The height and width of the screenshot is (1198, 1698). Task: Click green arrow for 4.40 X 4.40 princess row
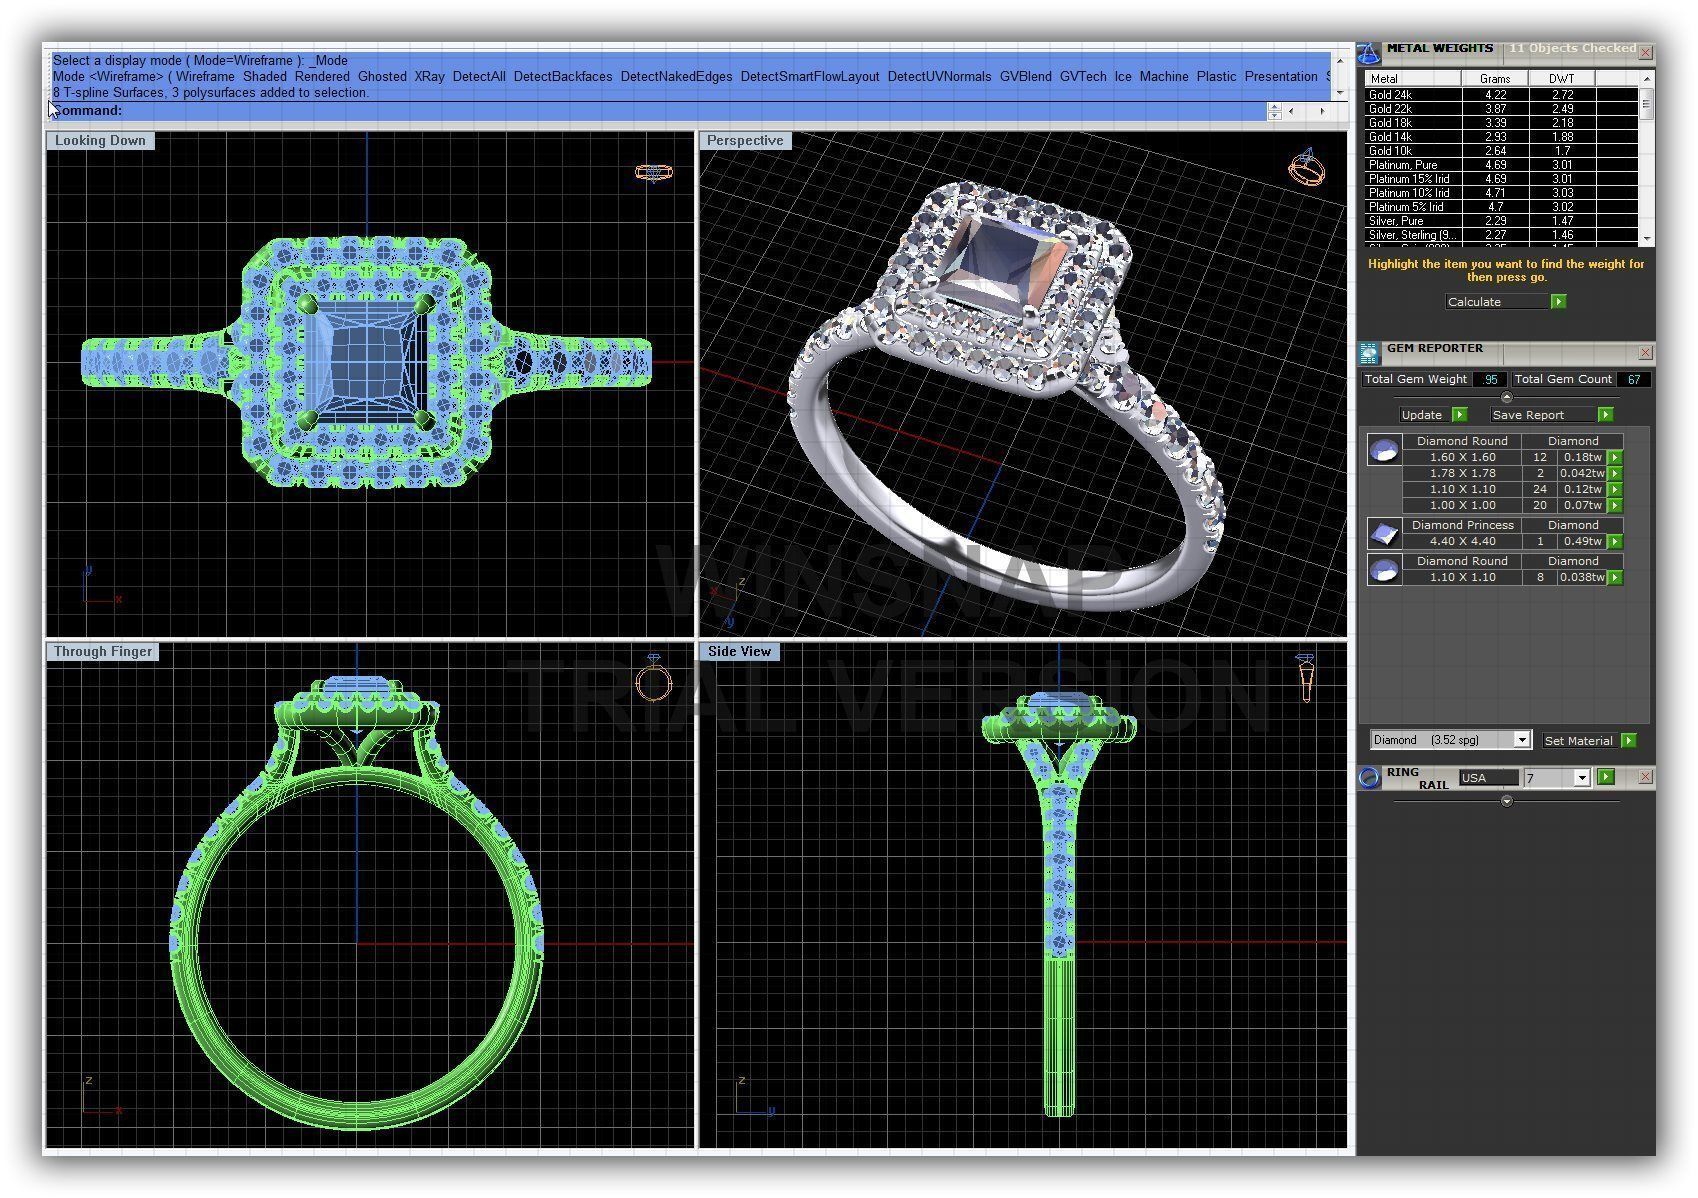tap(1615, 541)
